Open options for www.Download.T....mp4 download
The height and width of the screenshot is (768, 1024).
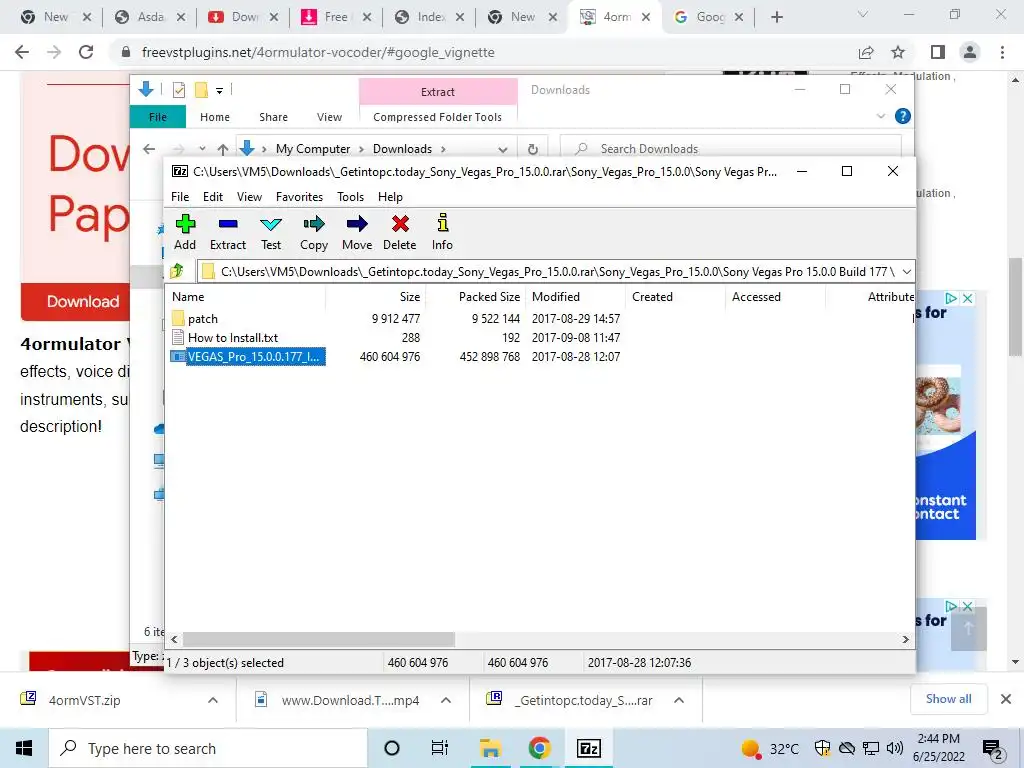tap(446, 700)
